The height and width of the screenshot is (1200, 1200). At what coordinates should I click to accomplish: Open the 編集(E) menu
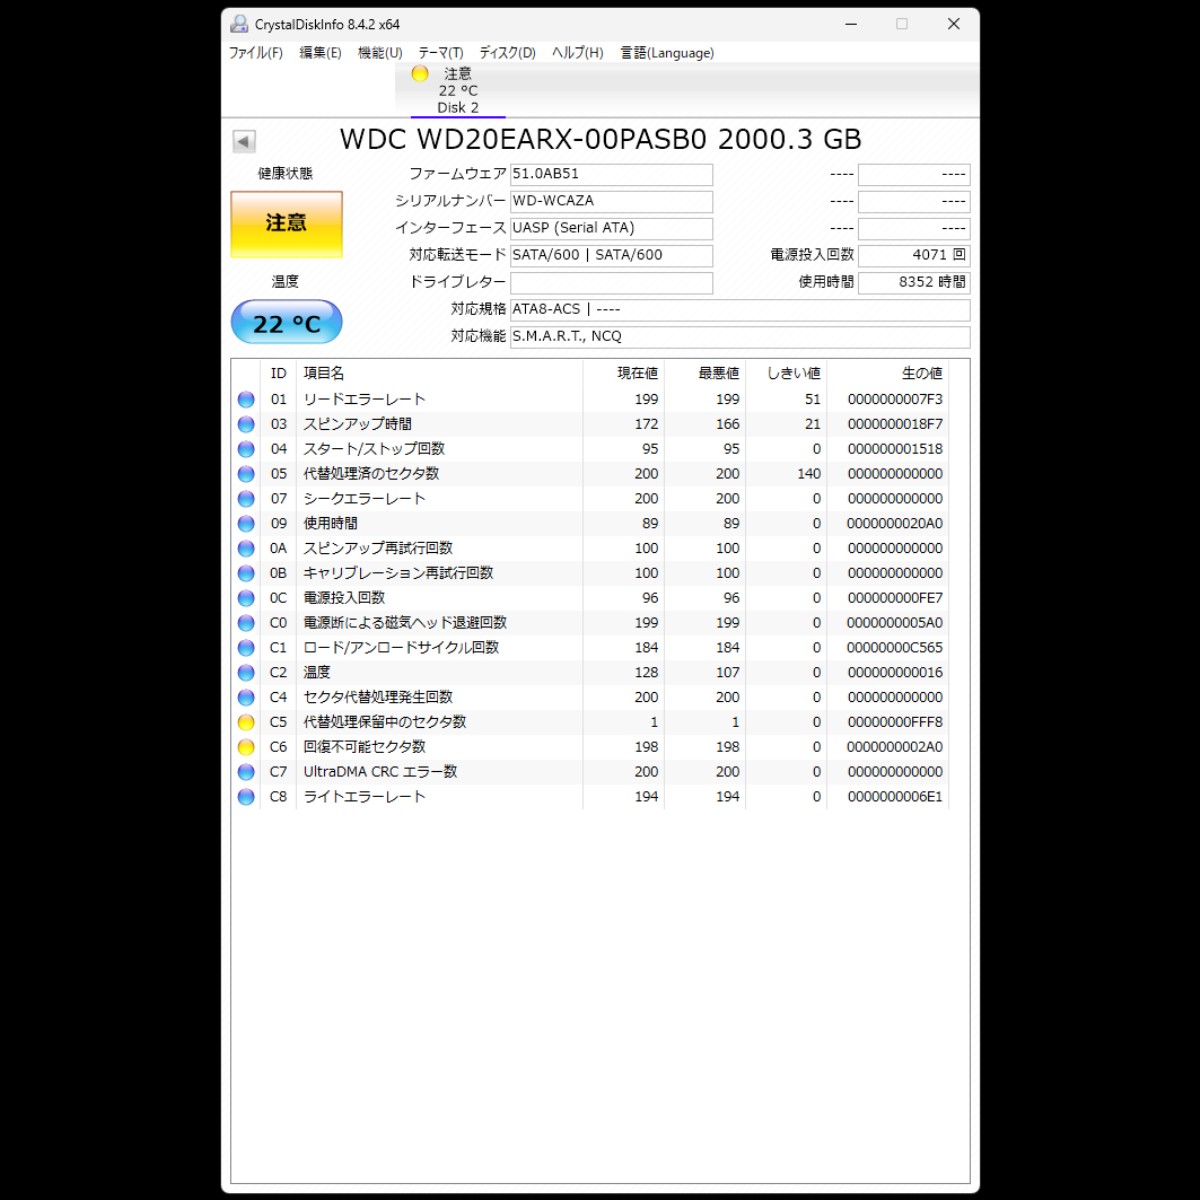pyautogui.click(x=321, y=53)
